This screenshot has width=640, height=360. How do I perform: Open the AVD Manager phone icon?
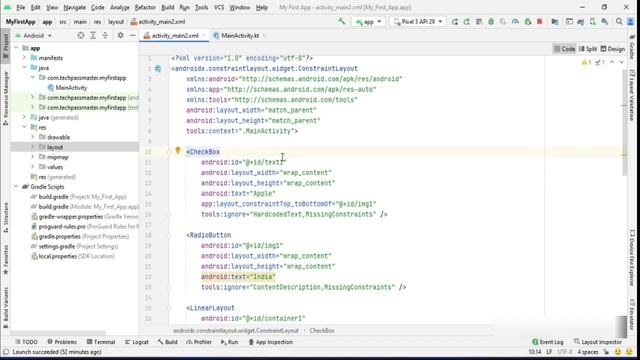593,22
